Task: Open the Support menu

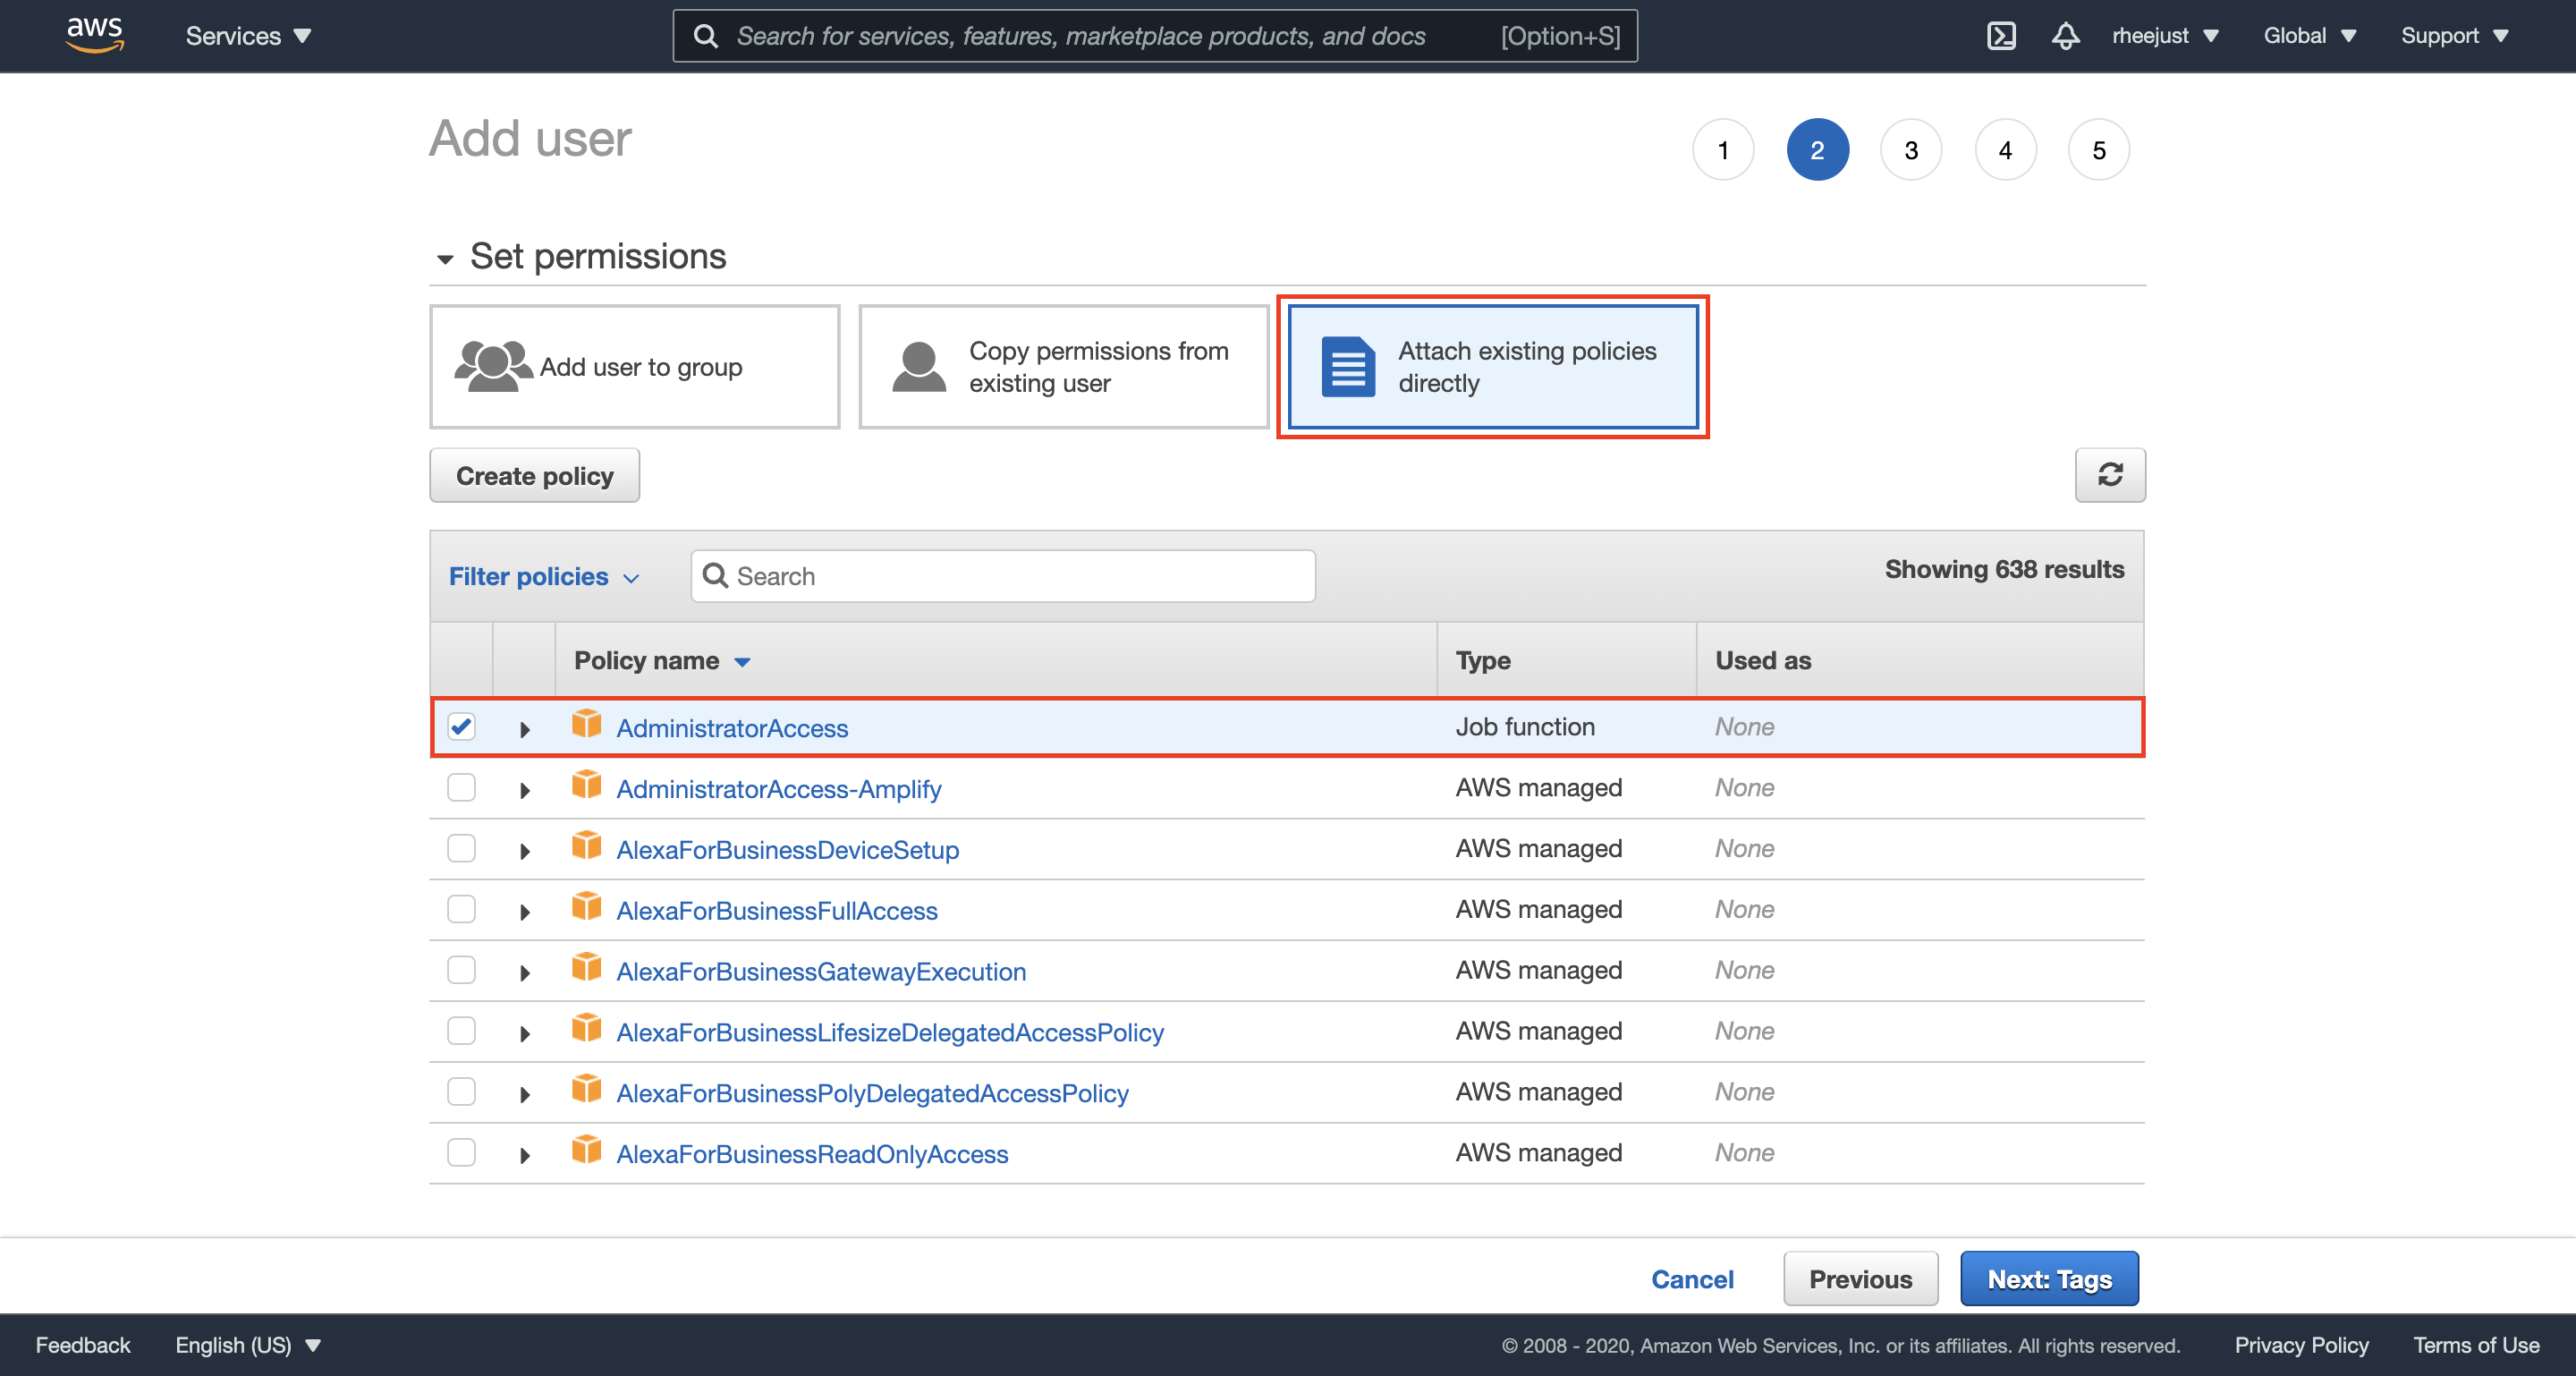Action: pyautogui.click(x=2454, y=35)
